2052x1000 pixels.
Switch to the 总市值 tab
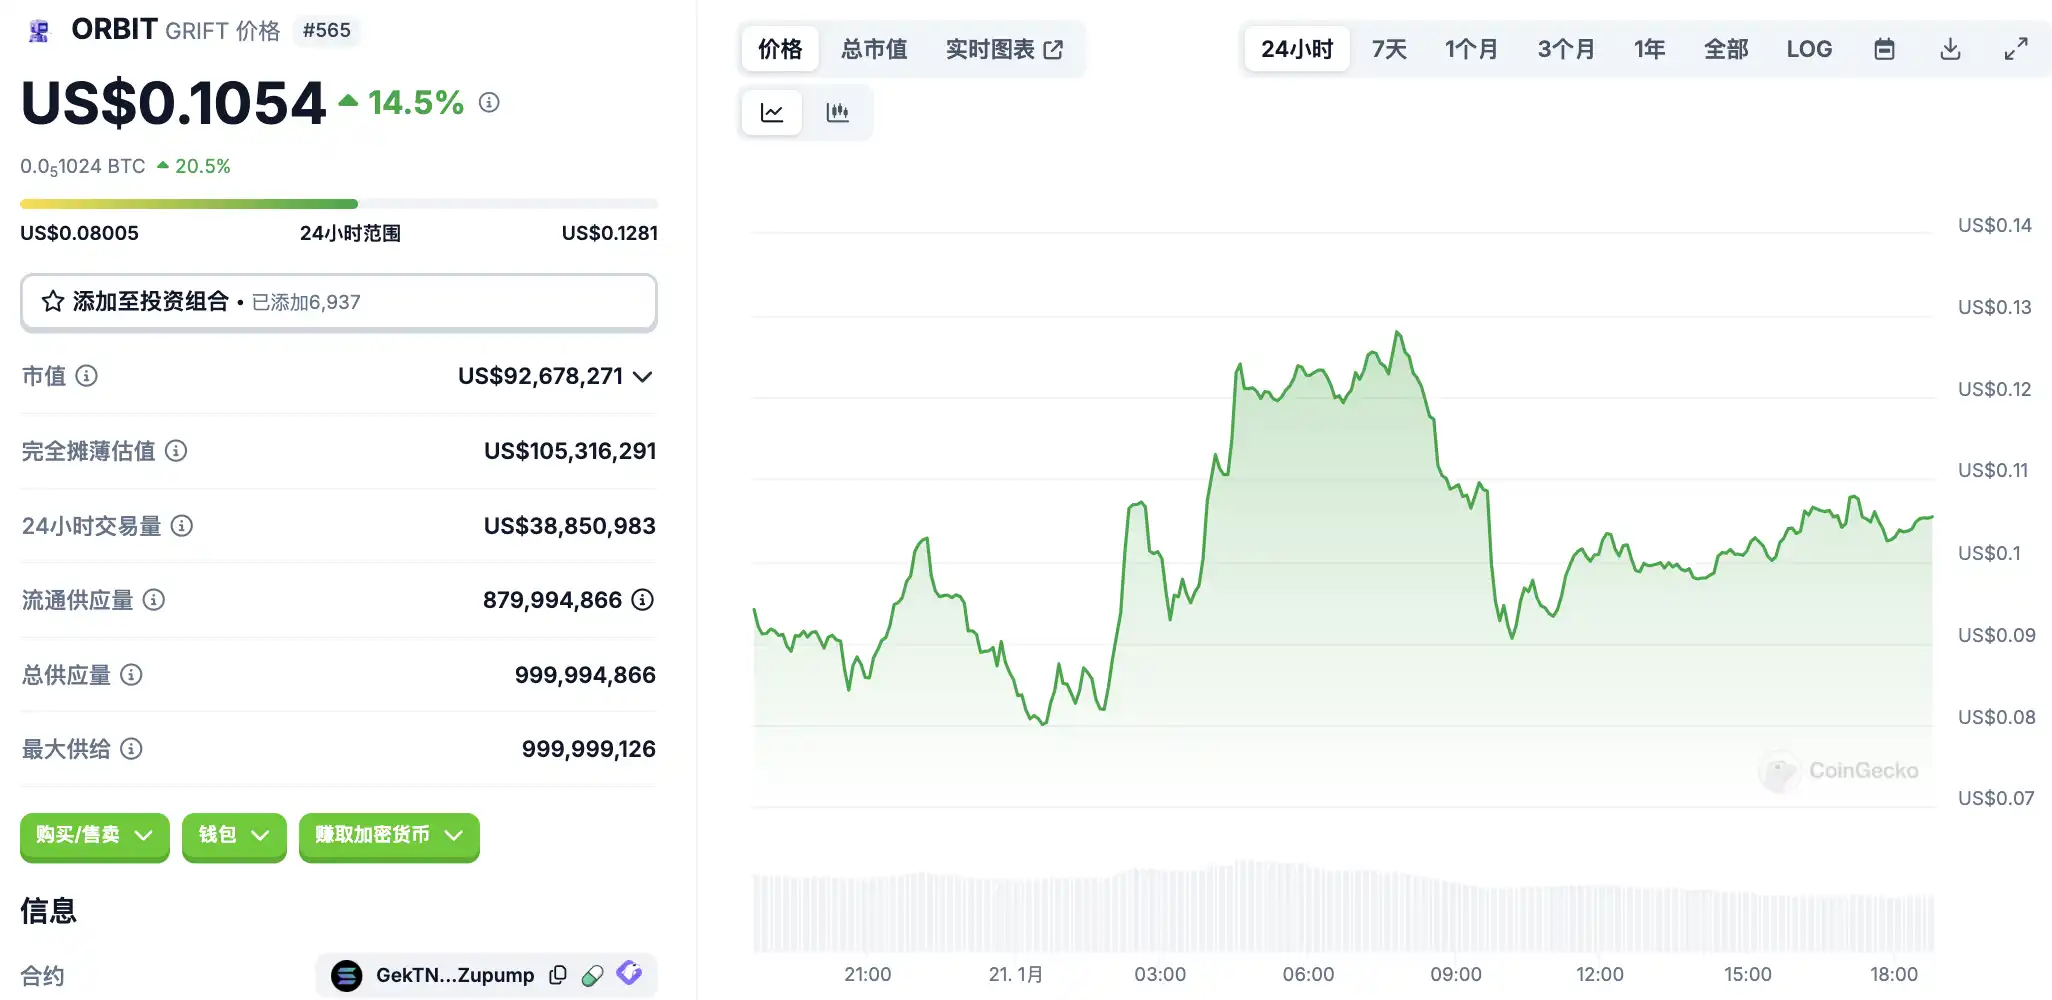click(874, 49)
